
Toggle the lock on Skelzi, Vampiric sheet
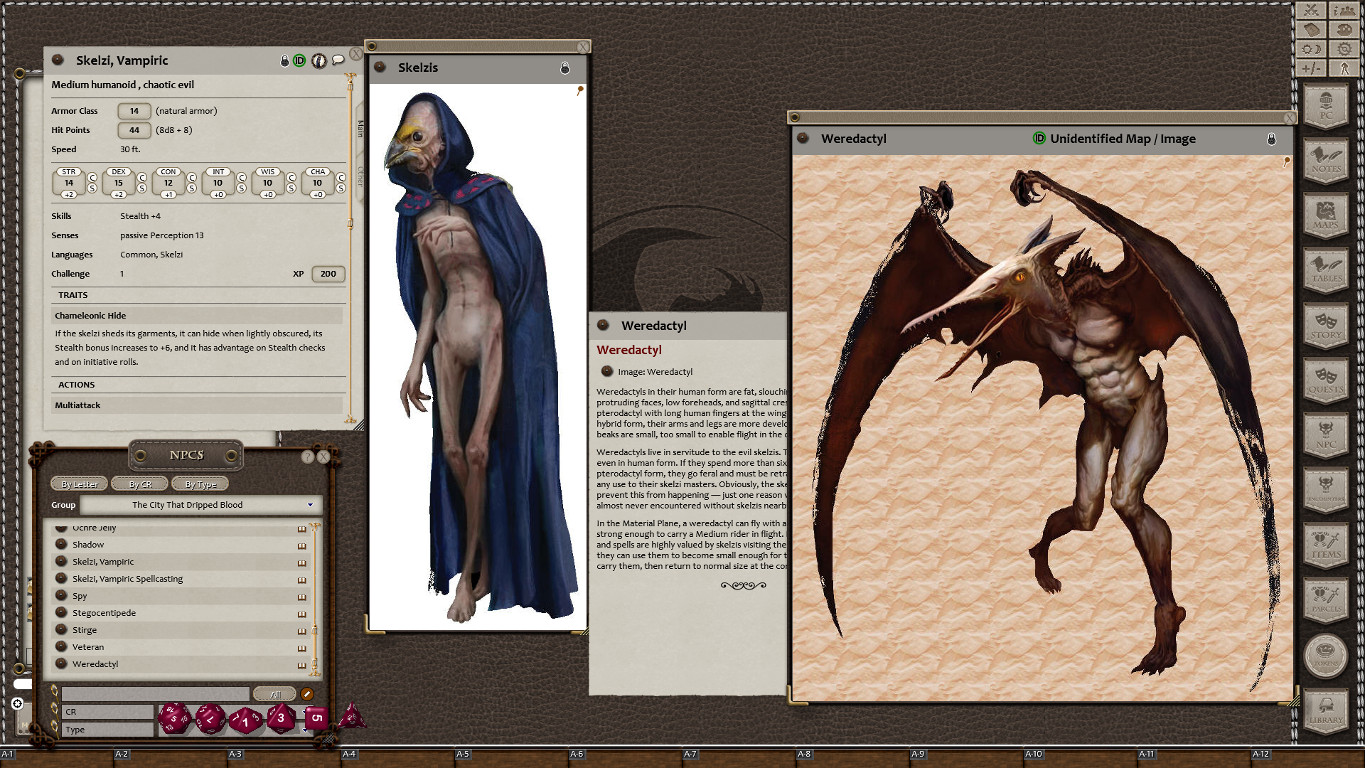pyautogui.click(x=284, y=61)
